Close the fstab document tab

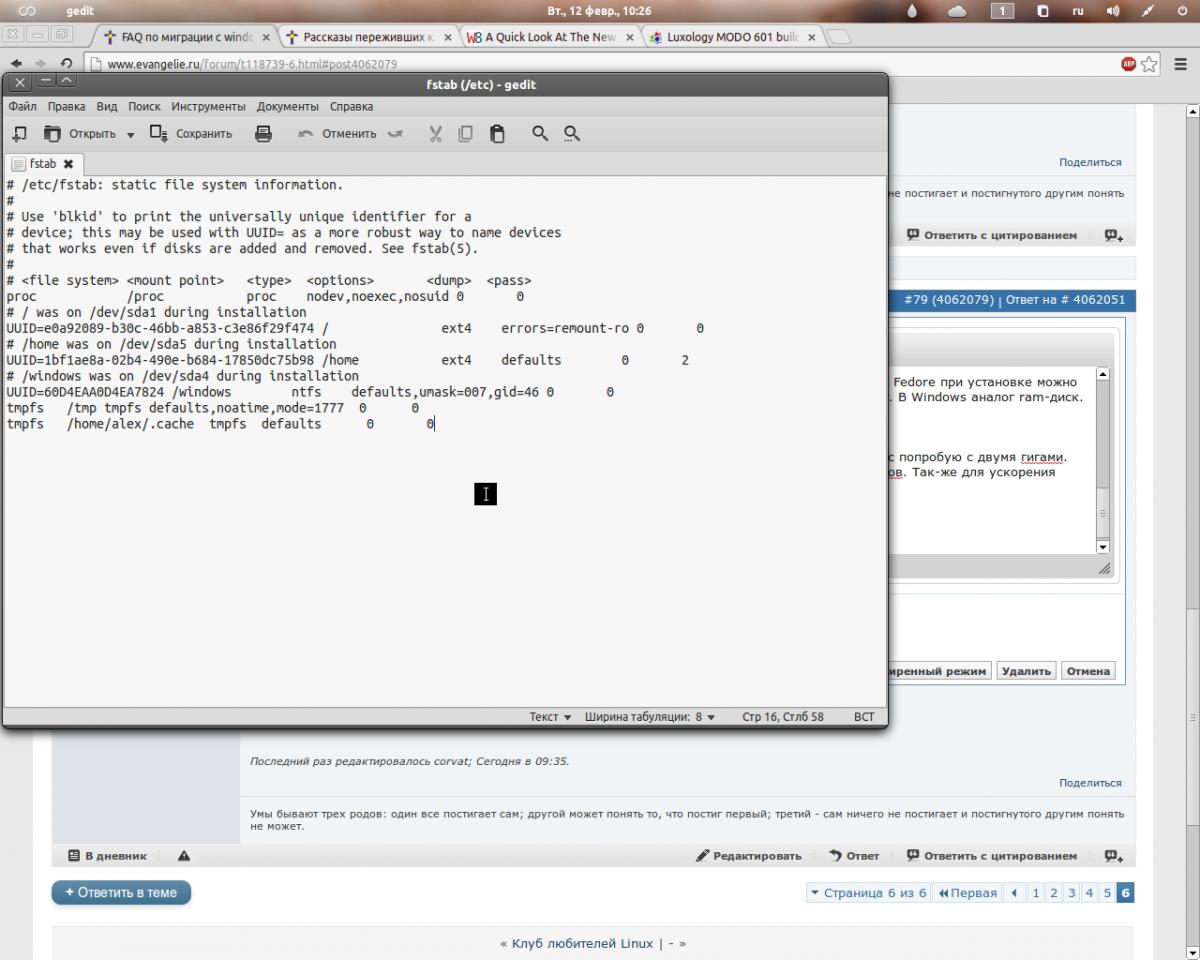tap(68, 163)
